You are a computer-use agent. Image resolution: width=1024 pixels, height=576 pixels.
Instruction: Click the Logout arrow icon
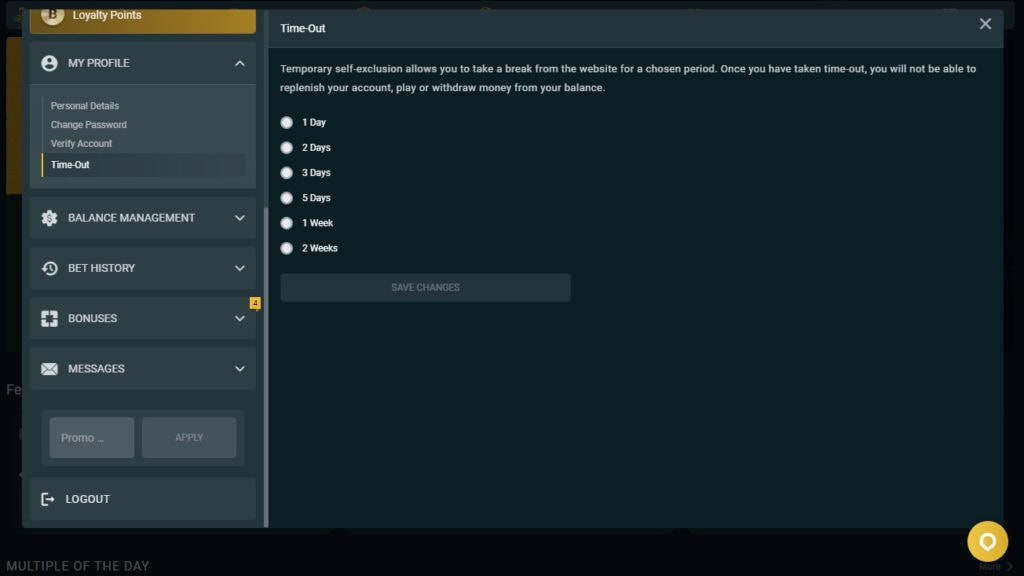(x=48, y=499)
